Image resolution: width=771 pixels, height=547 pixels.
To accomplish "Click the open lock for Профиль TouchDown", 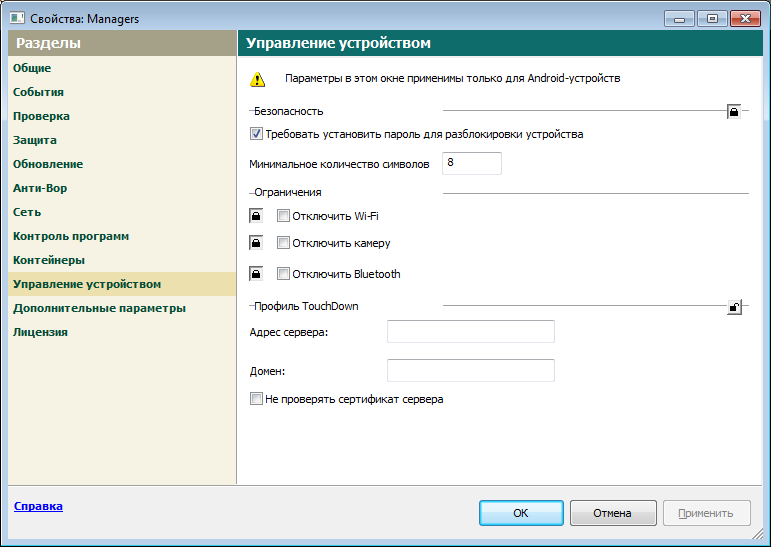I will click(x=734, y=307).
